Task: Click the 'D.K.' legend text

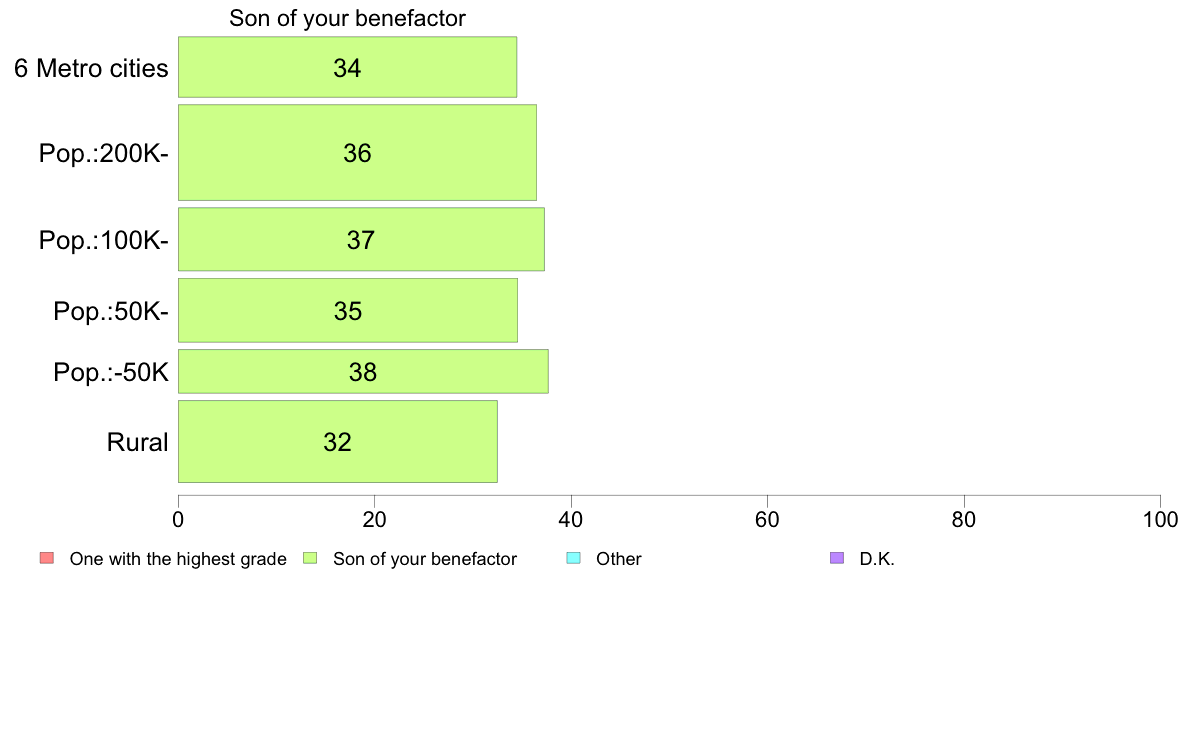Action: point(877,559)
